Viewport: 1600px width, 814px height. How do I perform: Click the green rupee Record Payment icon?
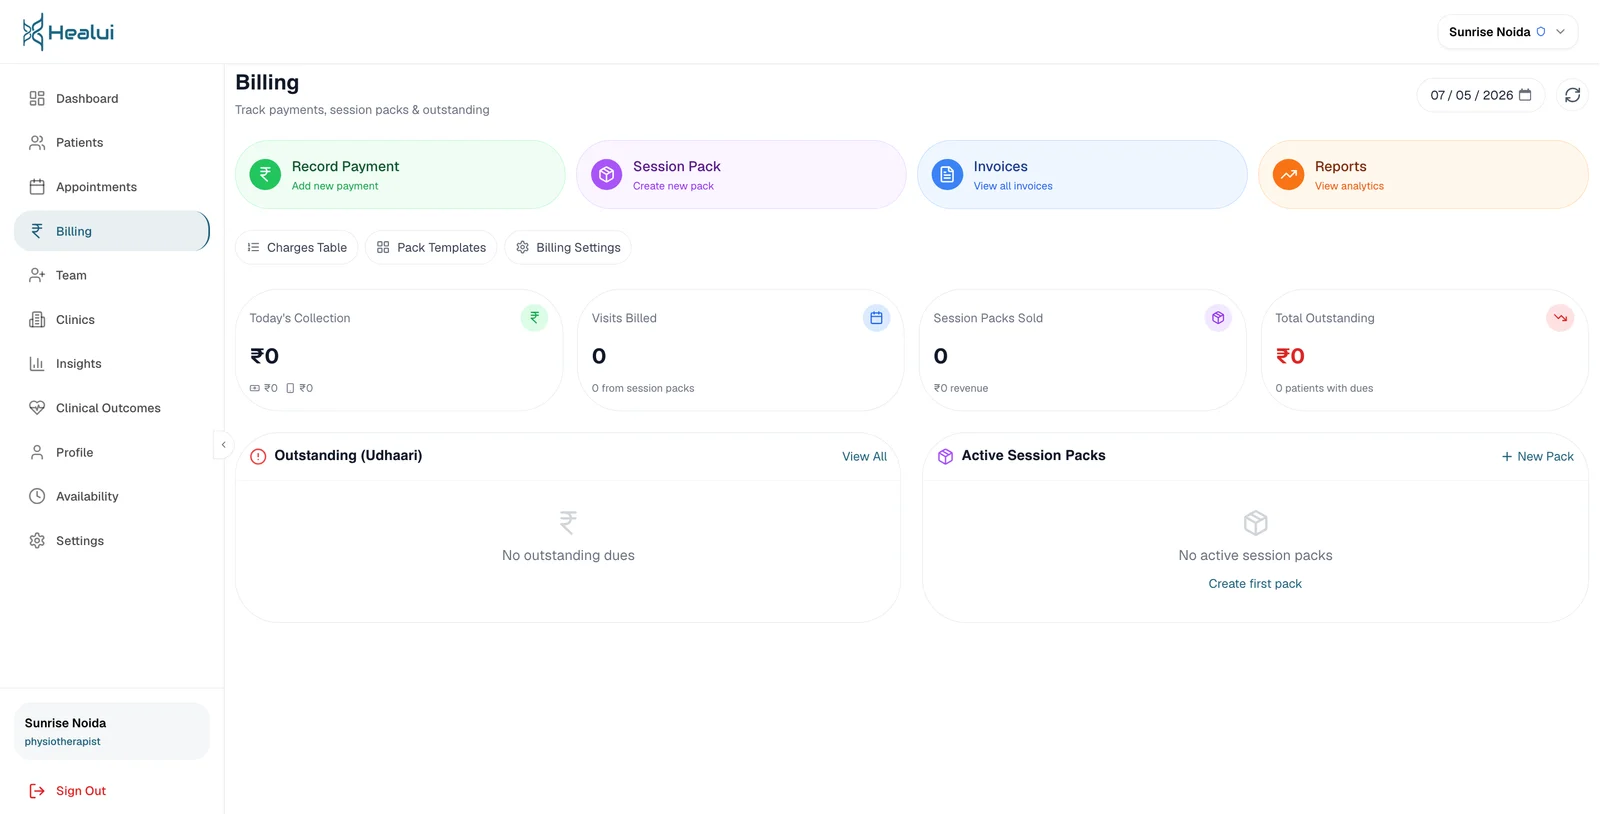tap(265, 174)
